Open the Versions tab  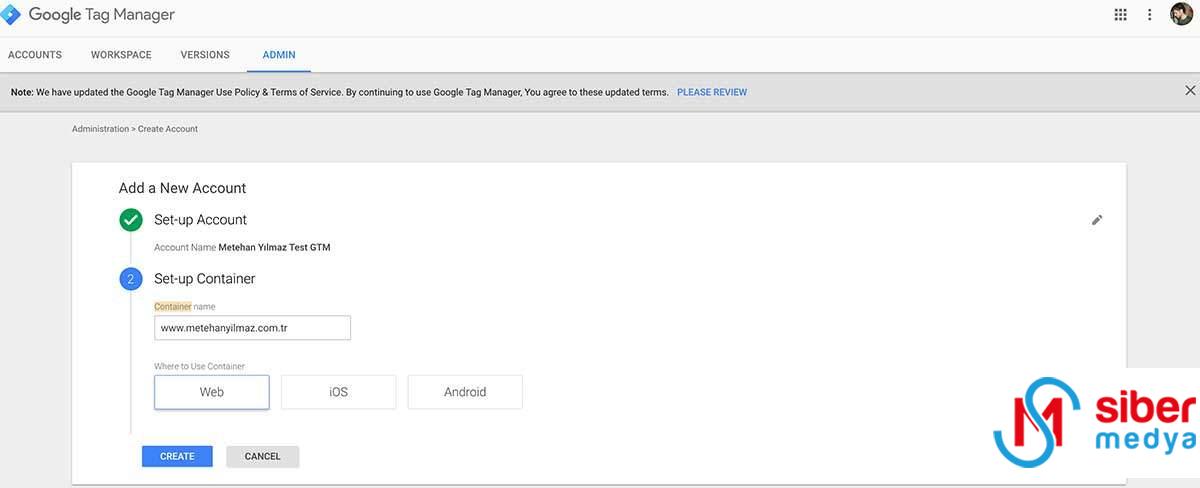205,55
